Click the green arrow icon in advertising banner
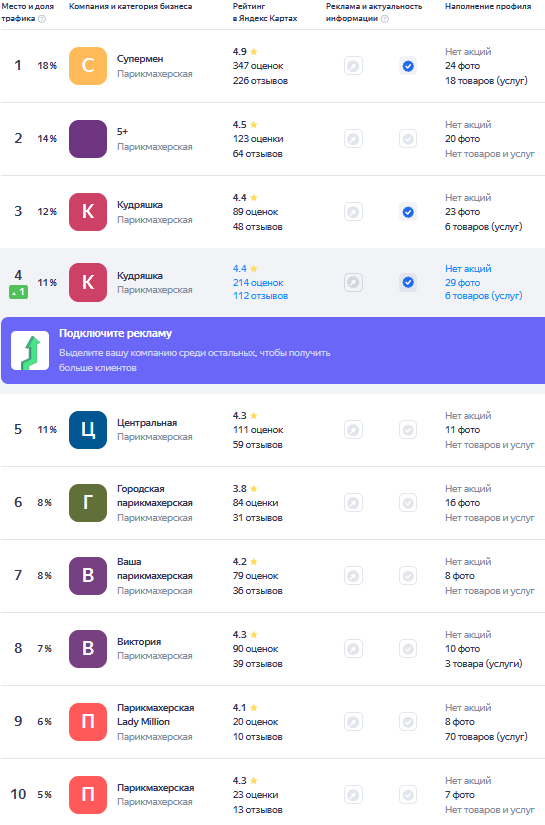The image size is (545, 825). pyautogui.click(x=30, y=350)
